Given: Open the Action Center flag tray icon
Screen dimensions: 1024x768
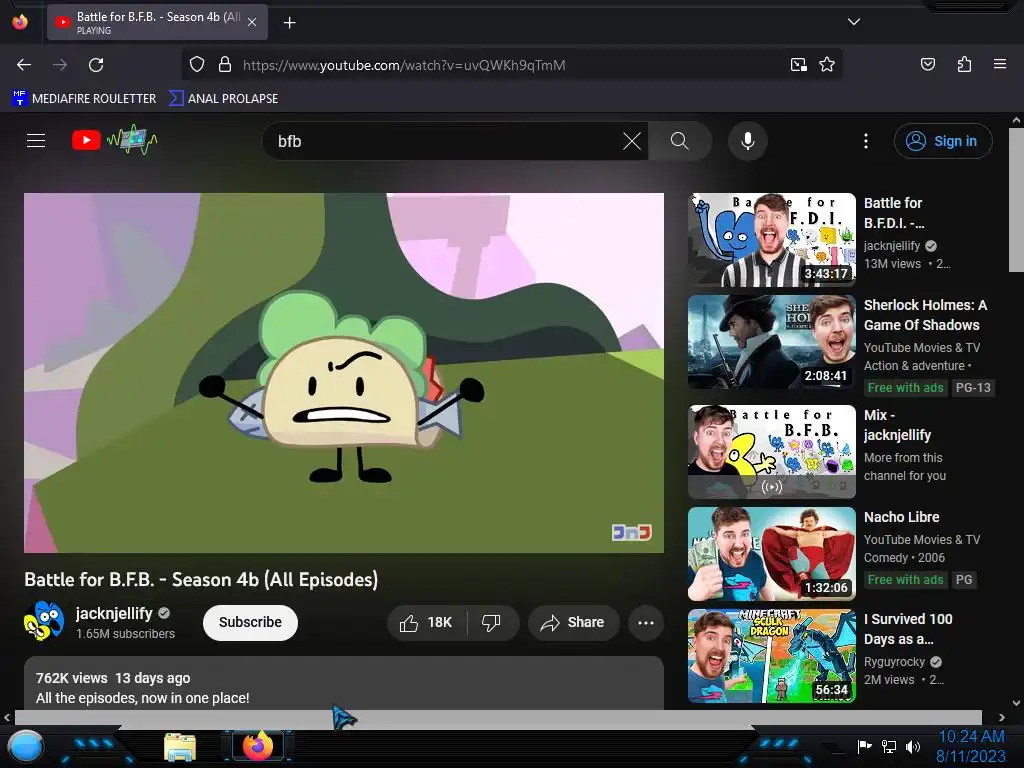Looking at the screenshot, I should pos(865,746).
